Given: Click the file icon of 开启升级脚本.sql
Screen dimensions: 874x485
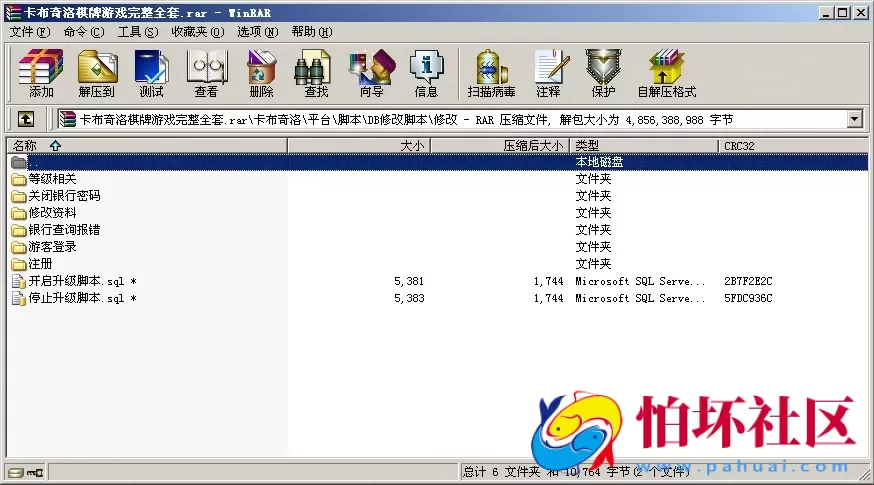Looking at the screenshot, I should click(x=19, y=281).
